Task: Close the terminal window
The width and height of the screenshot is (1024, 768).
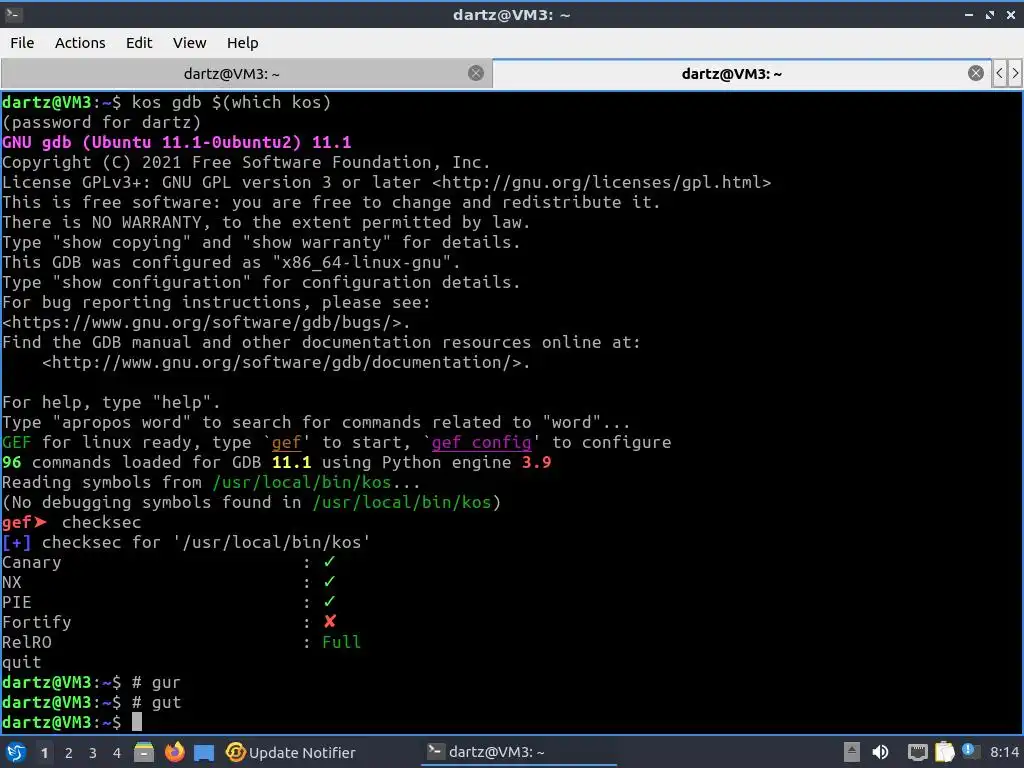Action: click(x=1011, y=14)
